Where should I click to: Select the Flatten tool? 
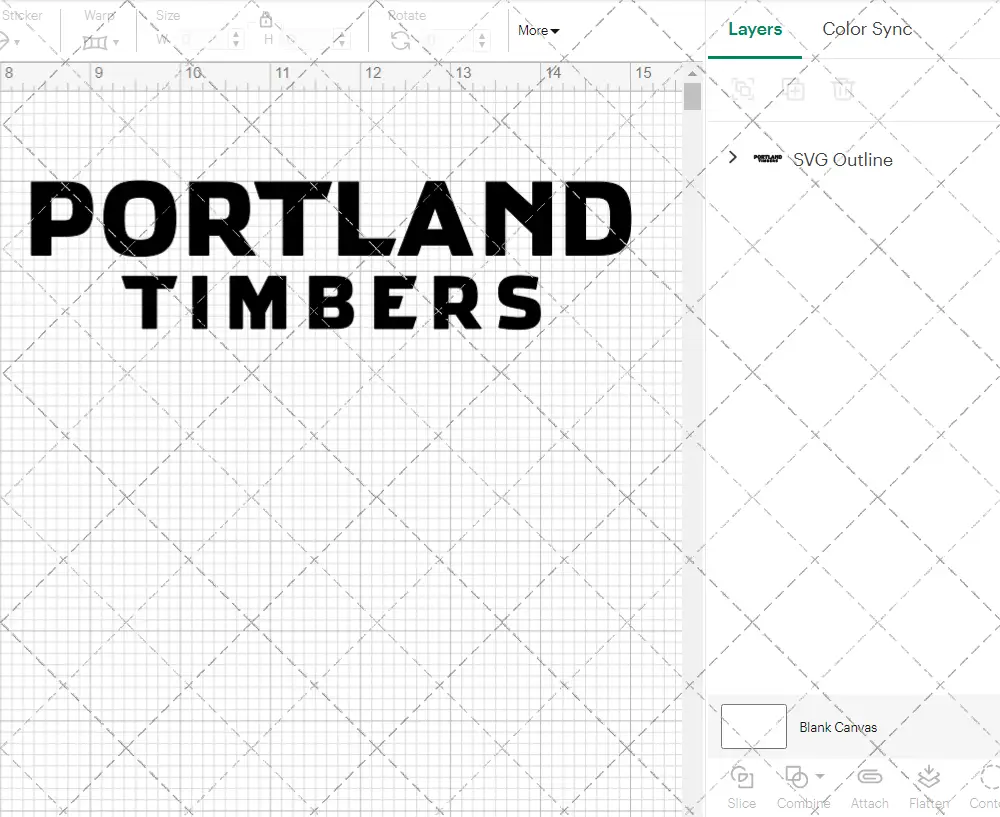coord(927,784)
